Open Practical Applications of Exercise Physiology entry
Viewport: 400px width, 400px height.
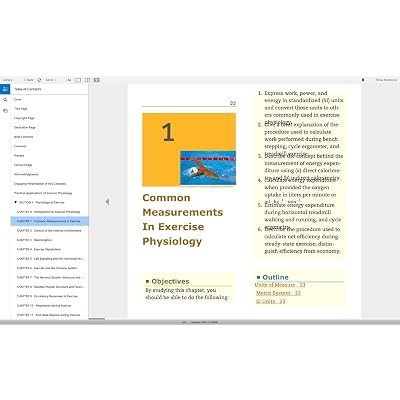(x=43, y=193)
